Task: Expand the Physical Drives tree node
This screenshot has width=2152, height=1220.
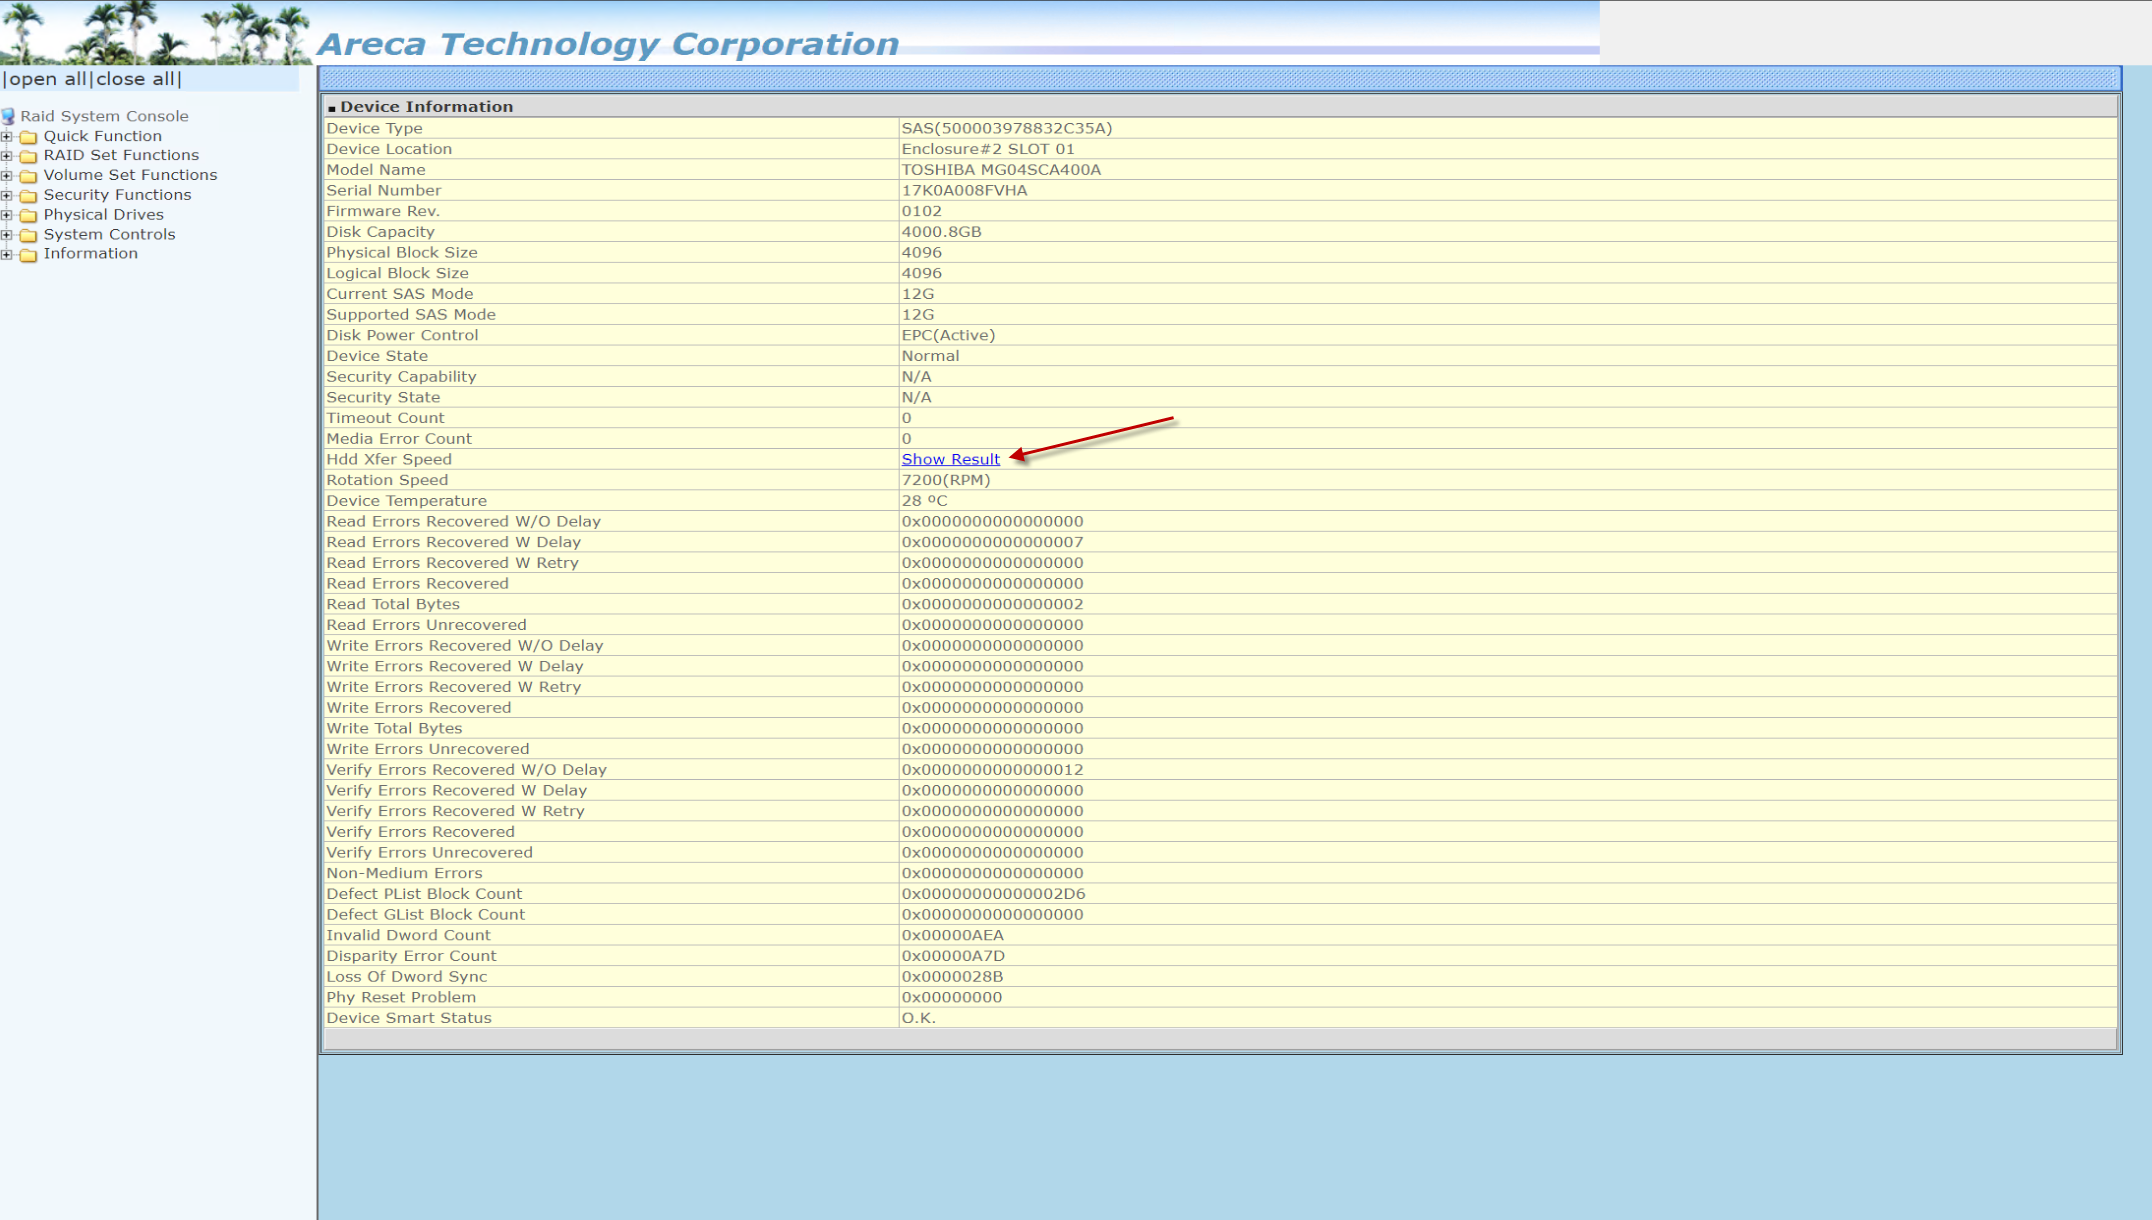Action: click(x=7, y=215)
